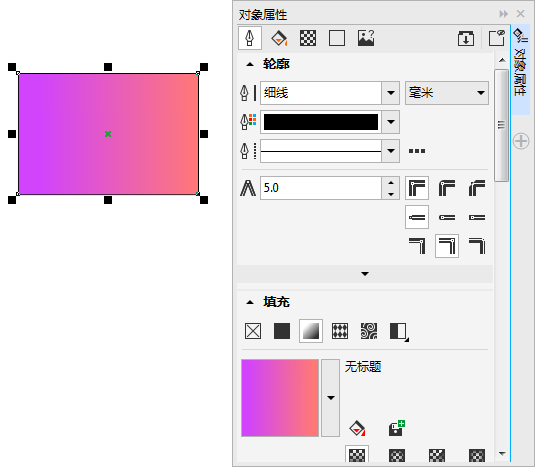Select mitered corners option
The height and width of the screenshot is (467, 535).
pos(417,188)
